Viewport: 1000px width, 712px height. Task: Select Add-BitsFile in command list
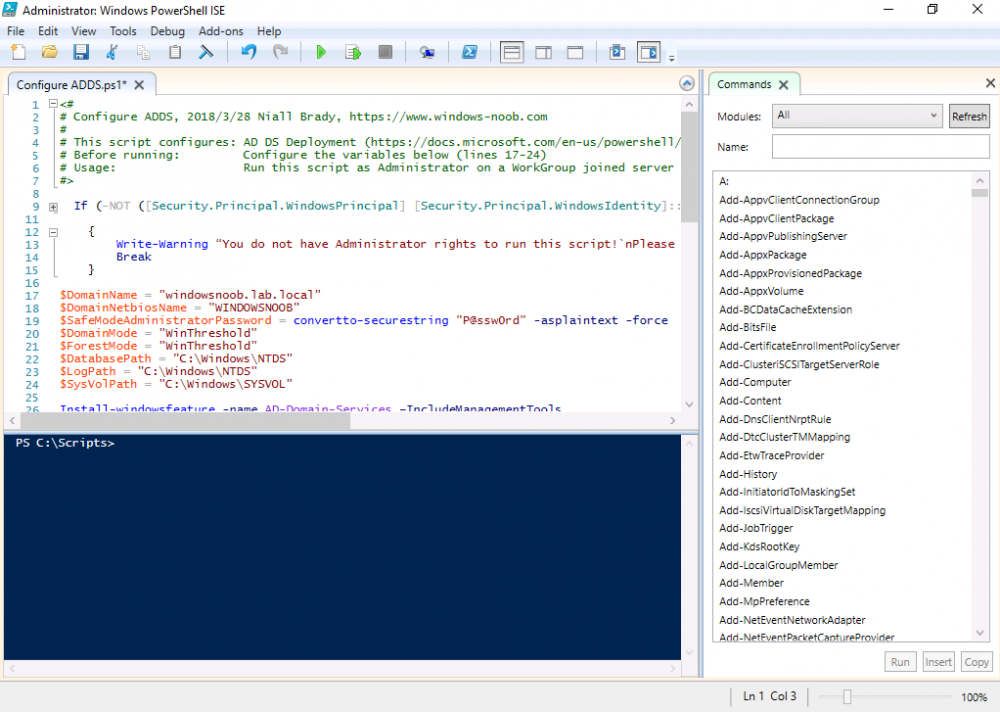pos(747,327)
